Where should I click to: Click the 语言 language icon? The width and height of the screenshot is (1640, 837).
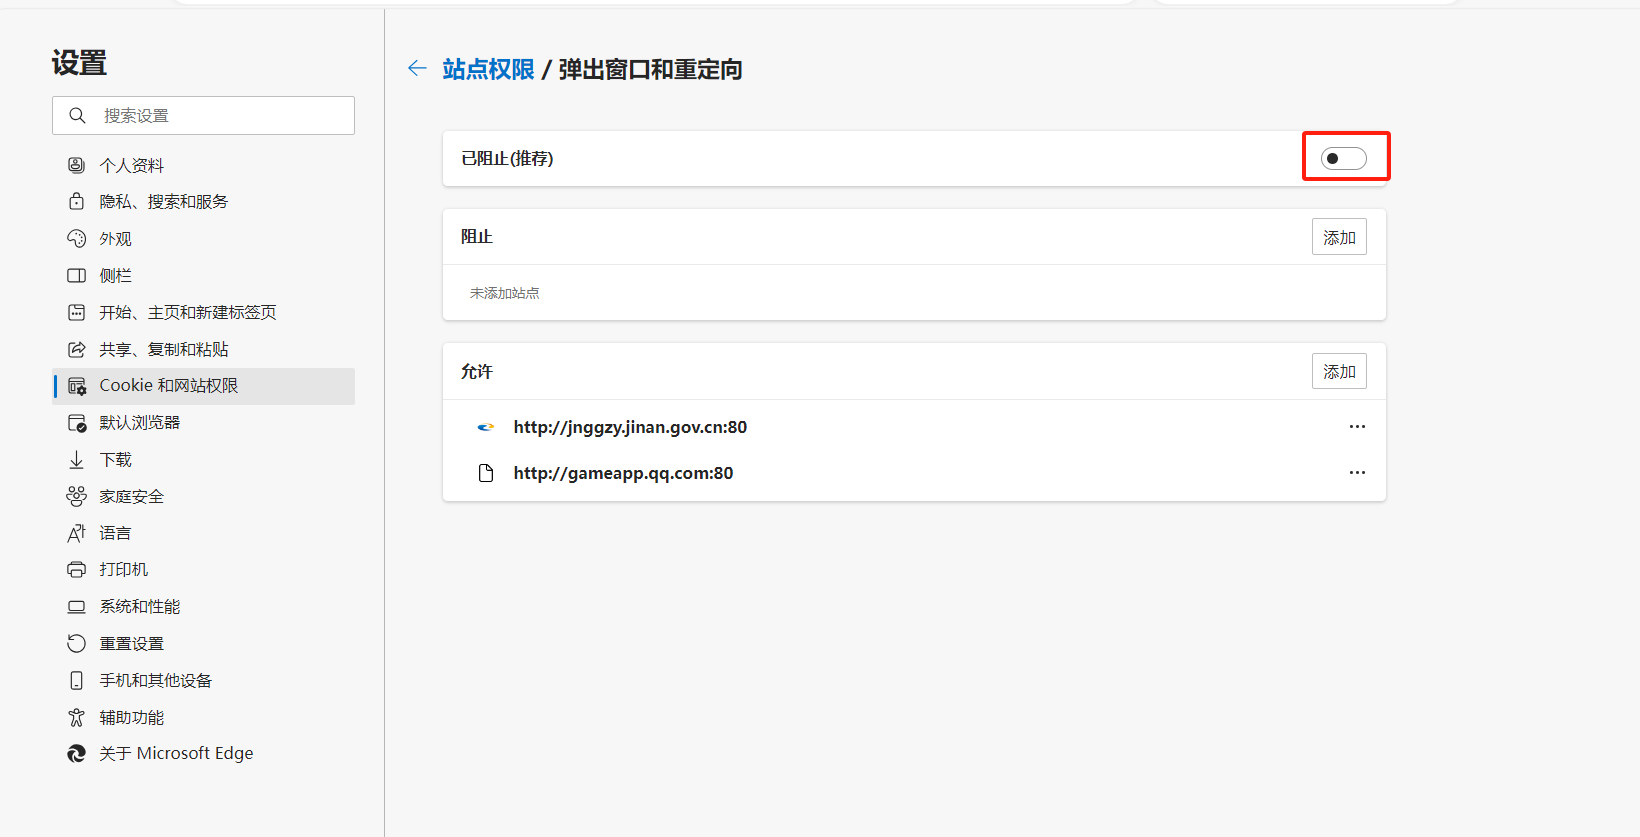pyautogui.click(x=76, y=534)
